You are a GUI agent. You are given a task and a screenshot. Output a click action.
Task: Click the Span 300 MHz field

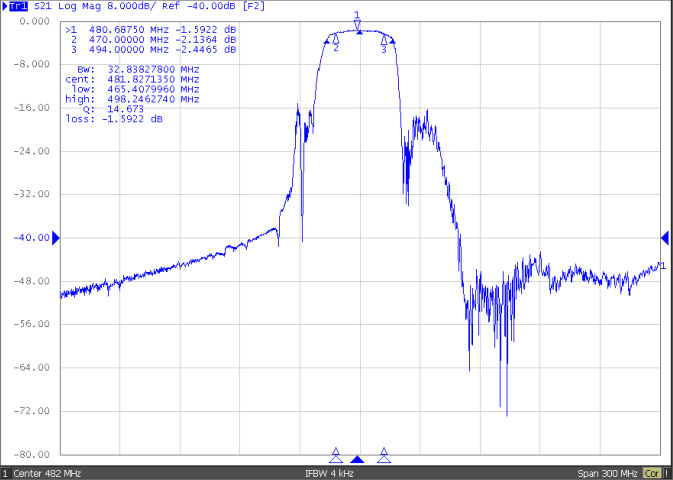click(x=608, y=473)
